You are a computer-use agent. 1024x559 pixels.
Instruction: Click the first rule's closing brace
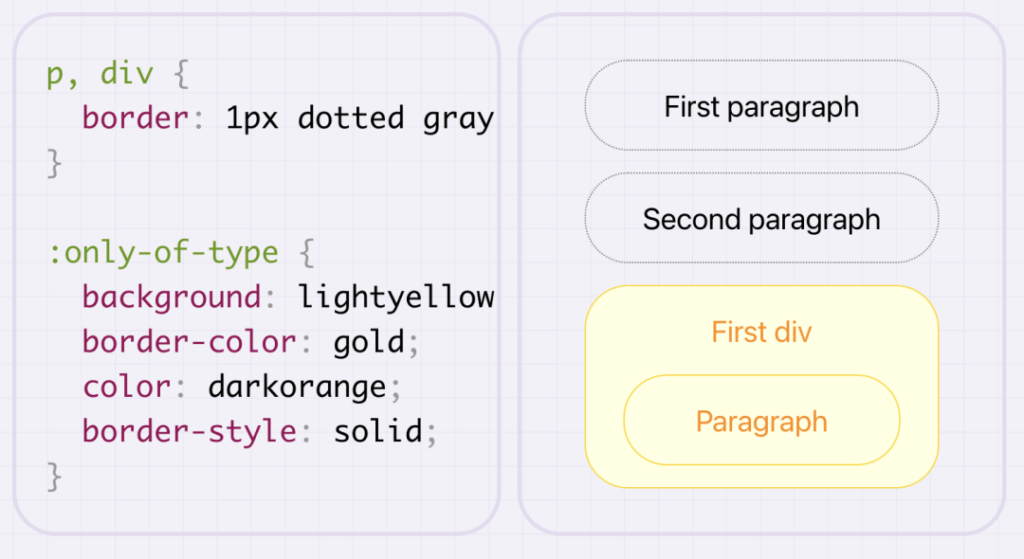(x=54, y=163)
